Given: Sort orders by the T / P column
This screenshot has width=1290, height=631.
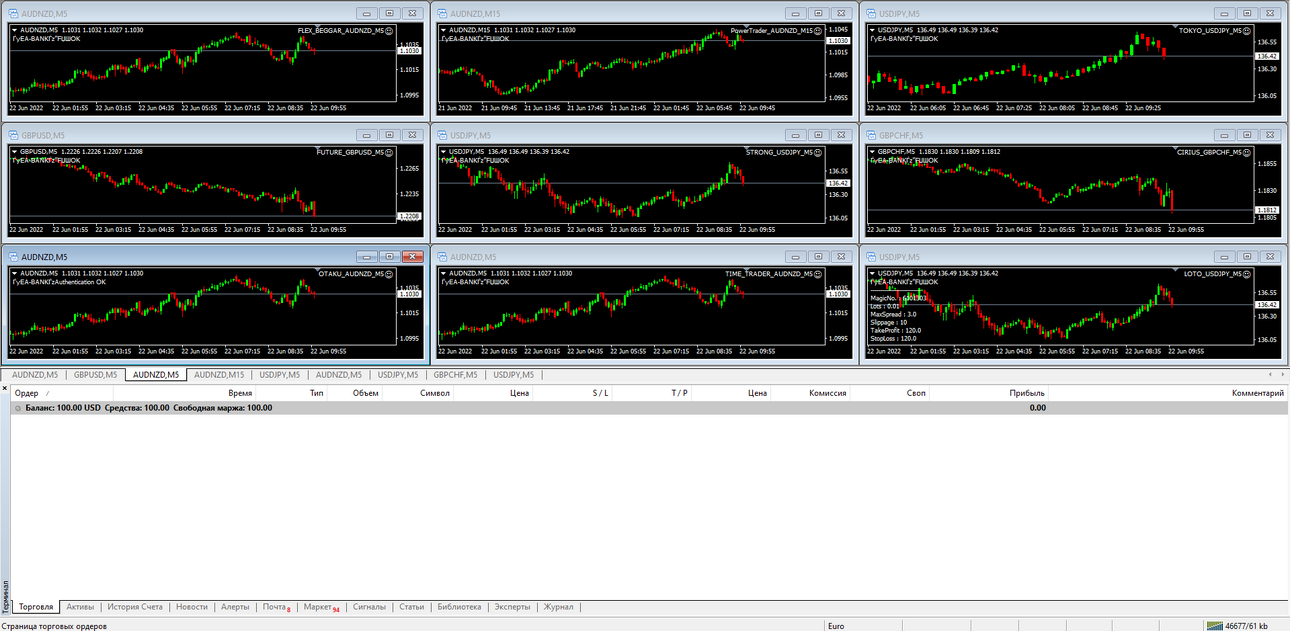Looking at the screenshot, I should point(651,393).
